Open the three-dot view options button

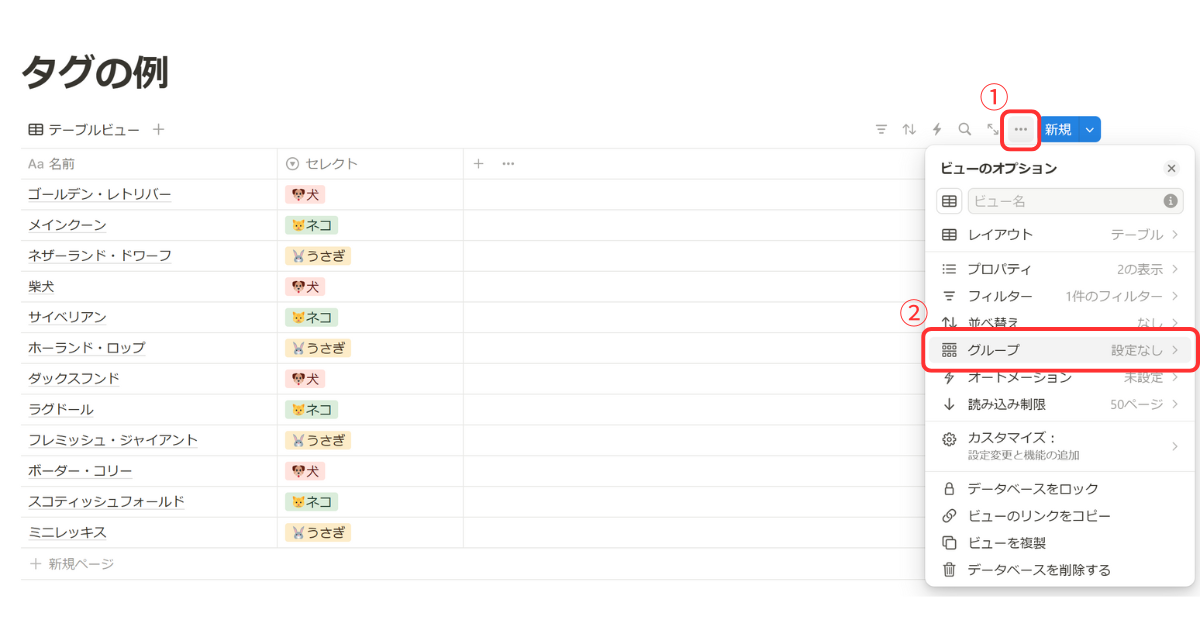(1020, 129)
